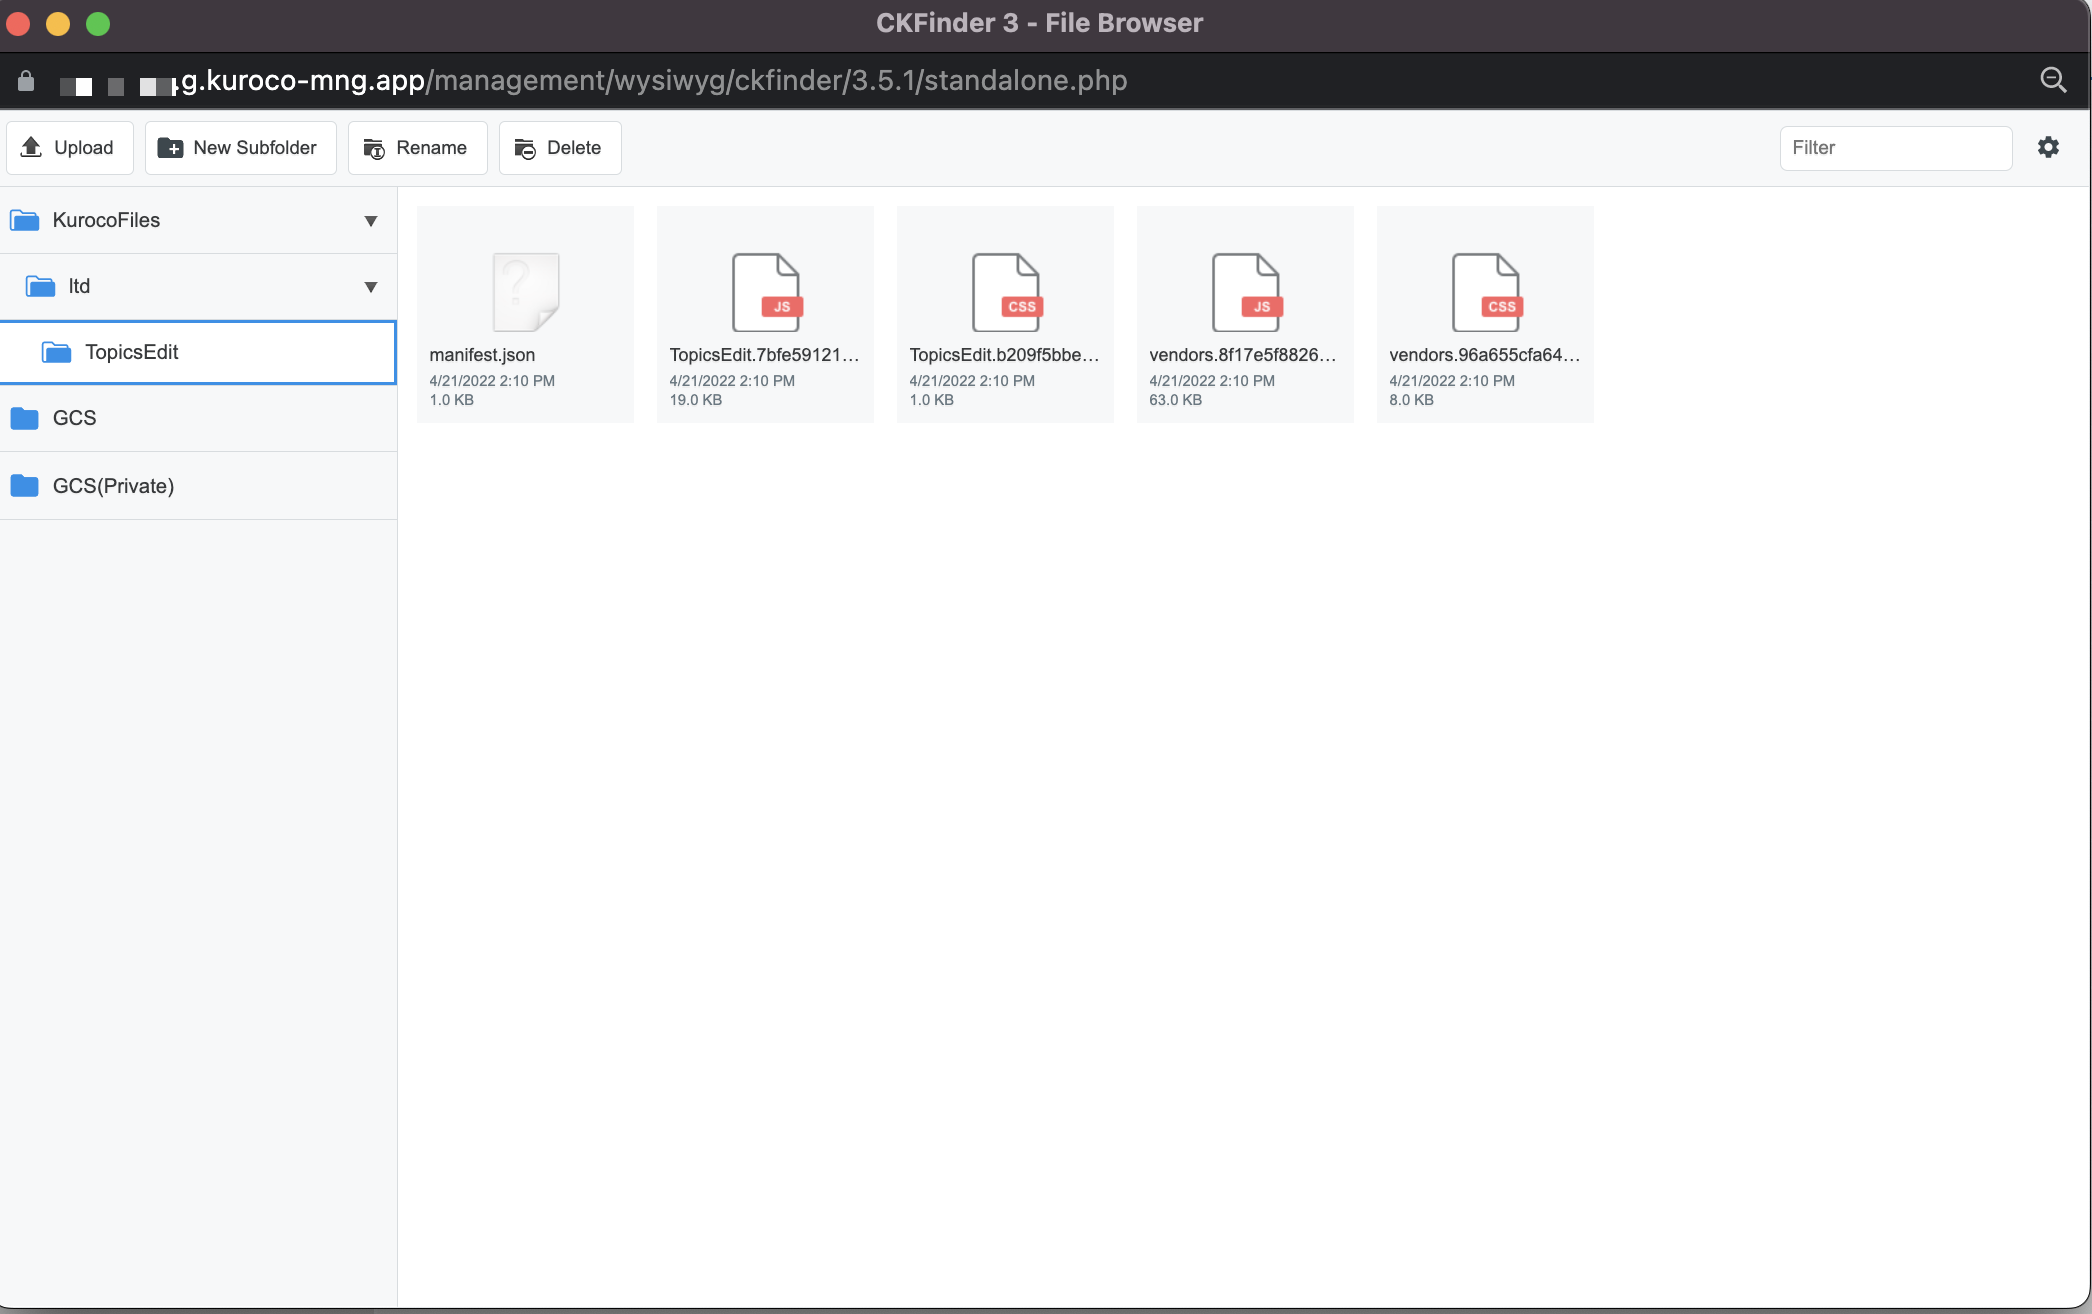This screenshot has width=2092, height=1314.
Task: Click inside the Filter field
Action: [1895, 147]
